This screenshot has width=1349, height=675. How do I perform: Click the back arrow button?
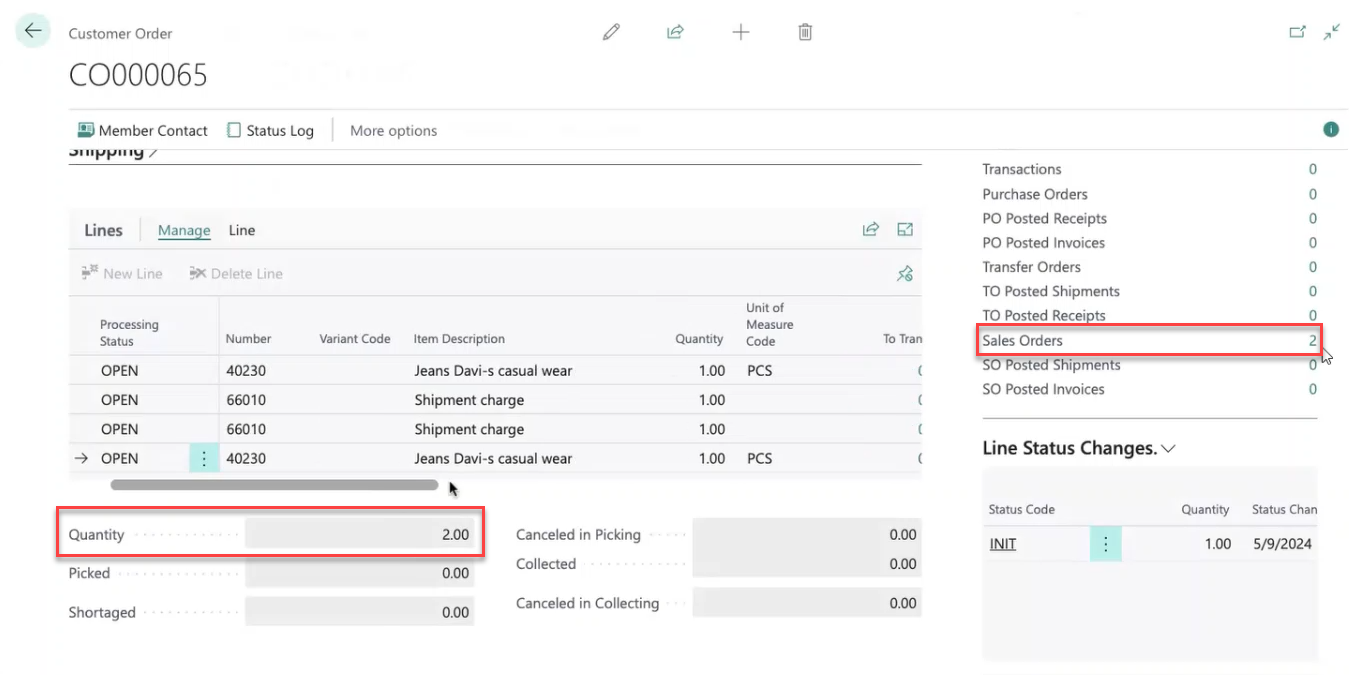[33, 31]
